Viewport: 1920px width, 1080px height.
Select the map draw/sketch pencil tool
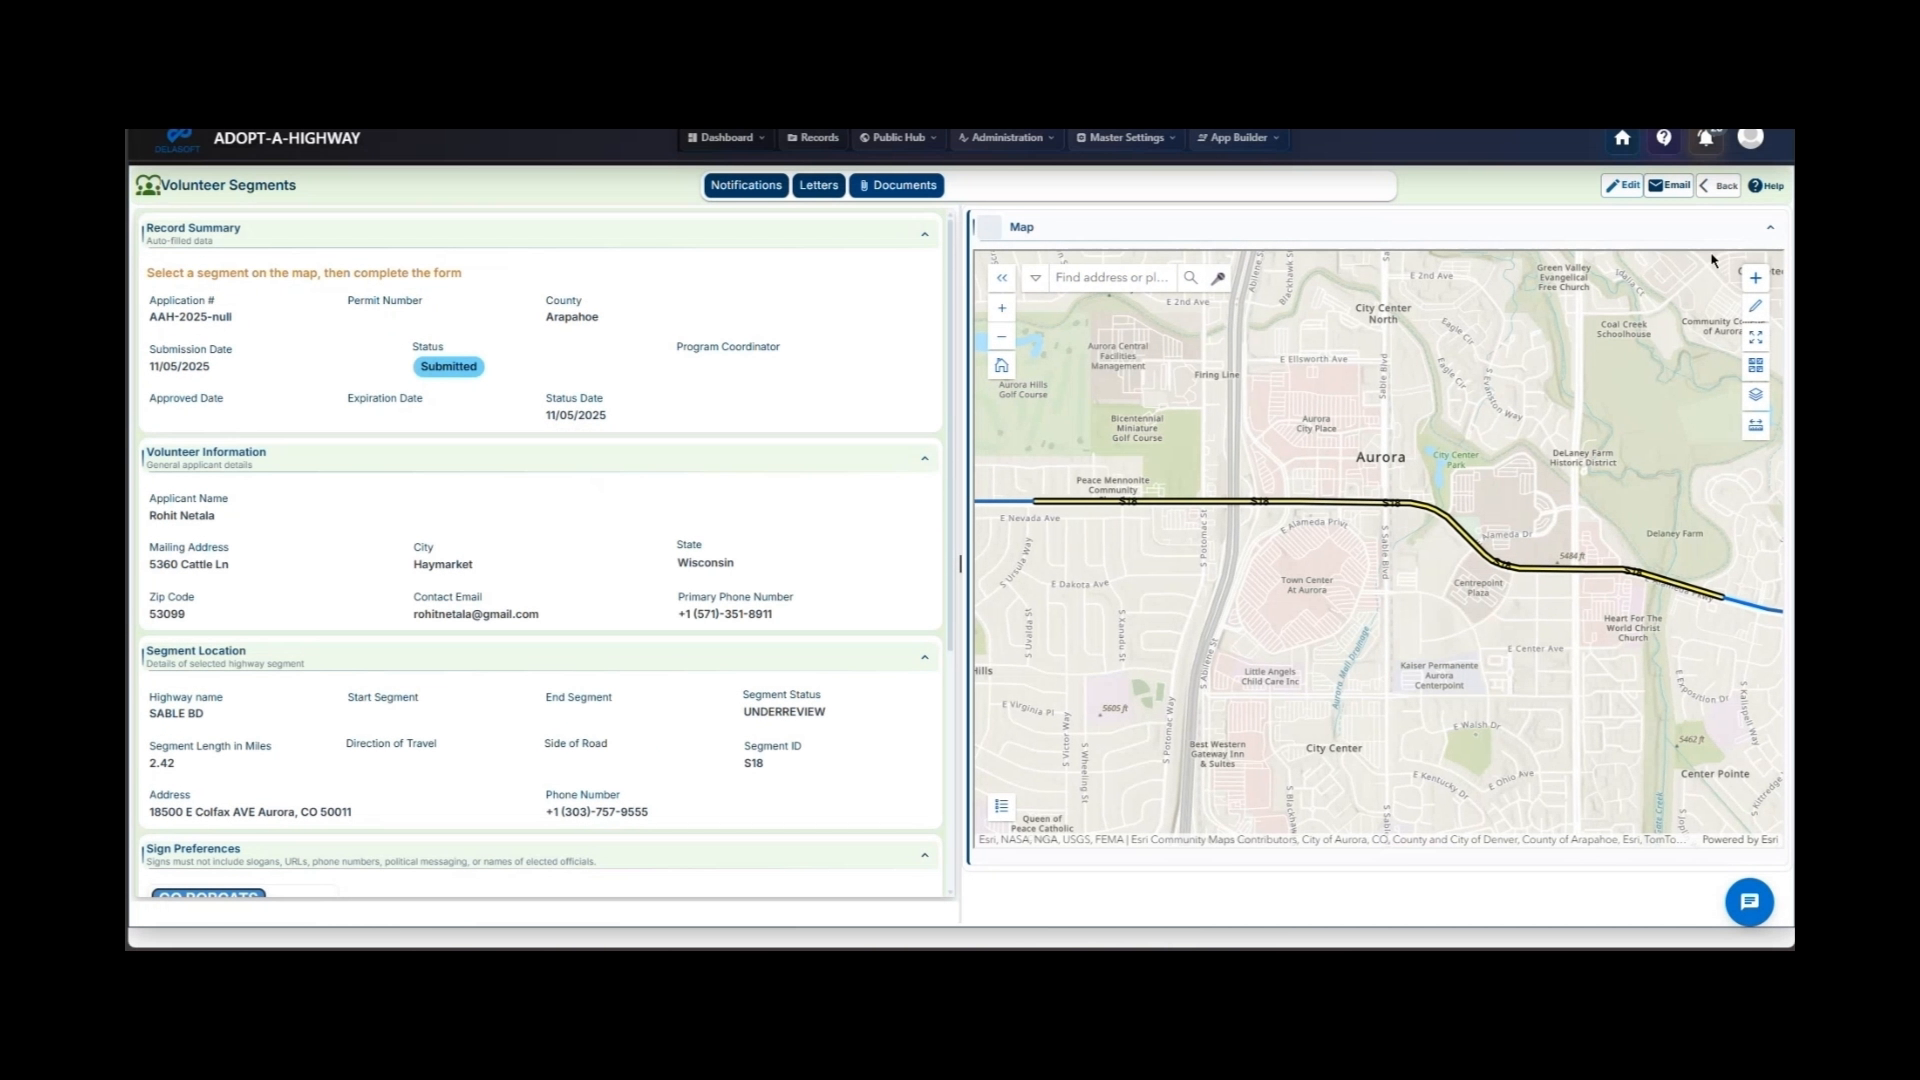tap(1756, 306)
